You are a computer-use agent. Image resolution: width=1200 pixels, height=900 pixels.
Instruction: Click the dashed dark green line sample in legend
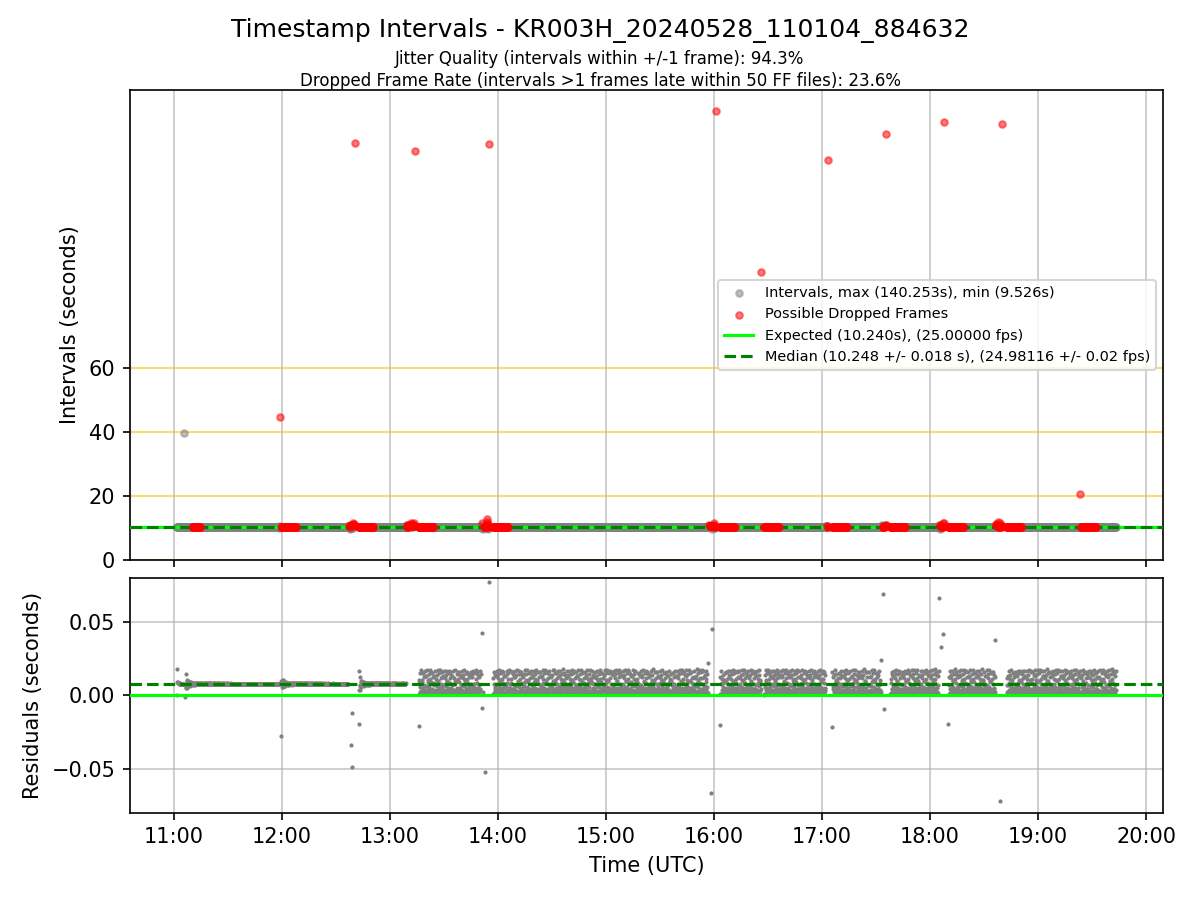pos(739,356)
